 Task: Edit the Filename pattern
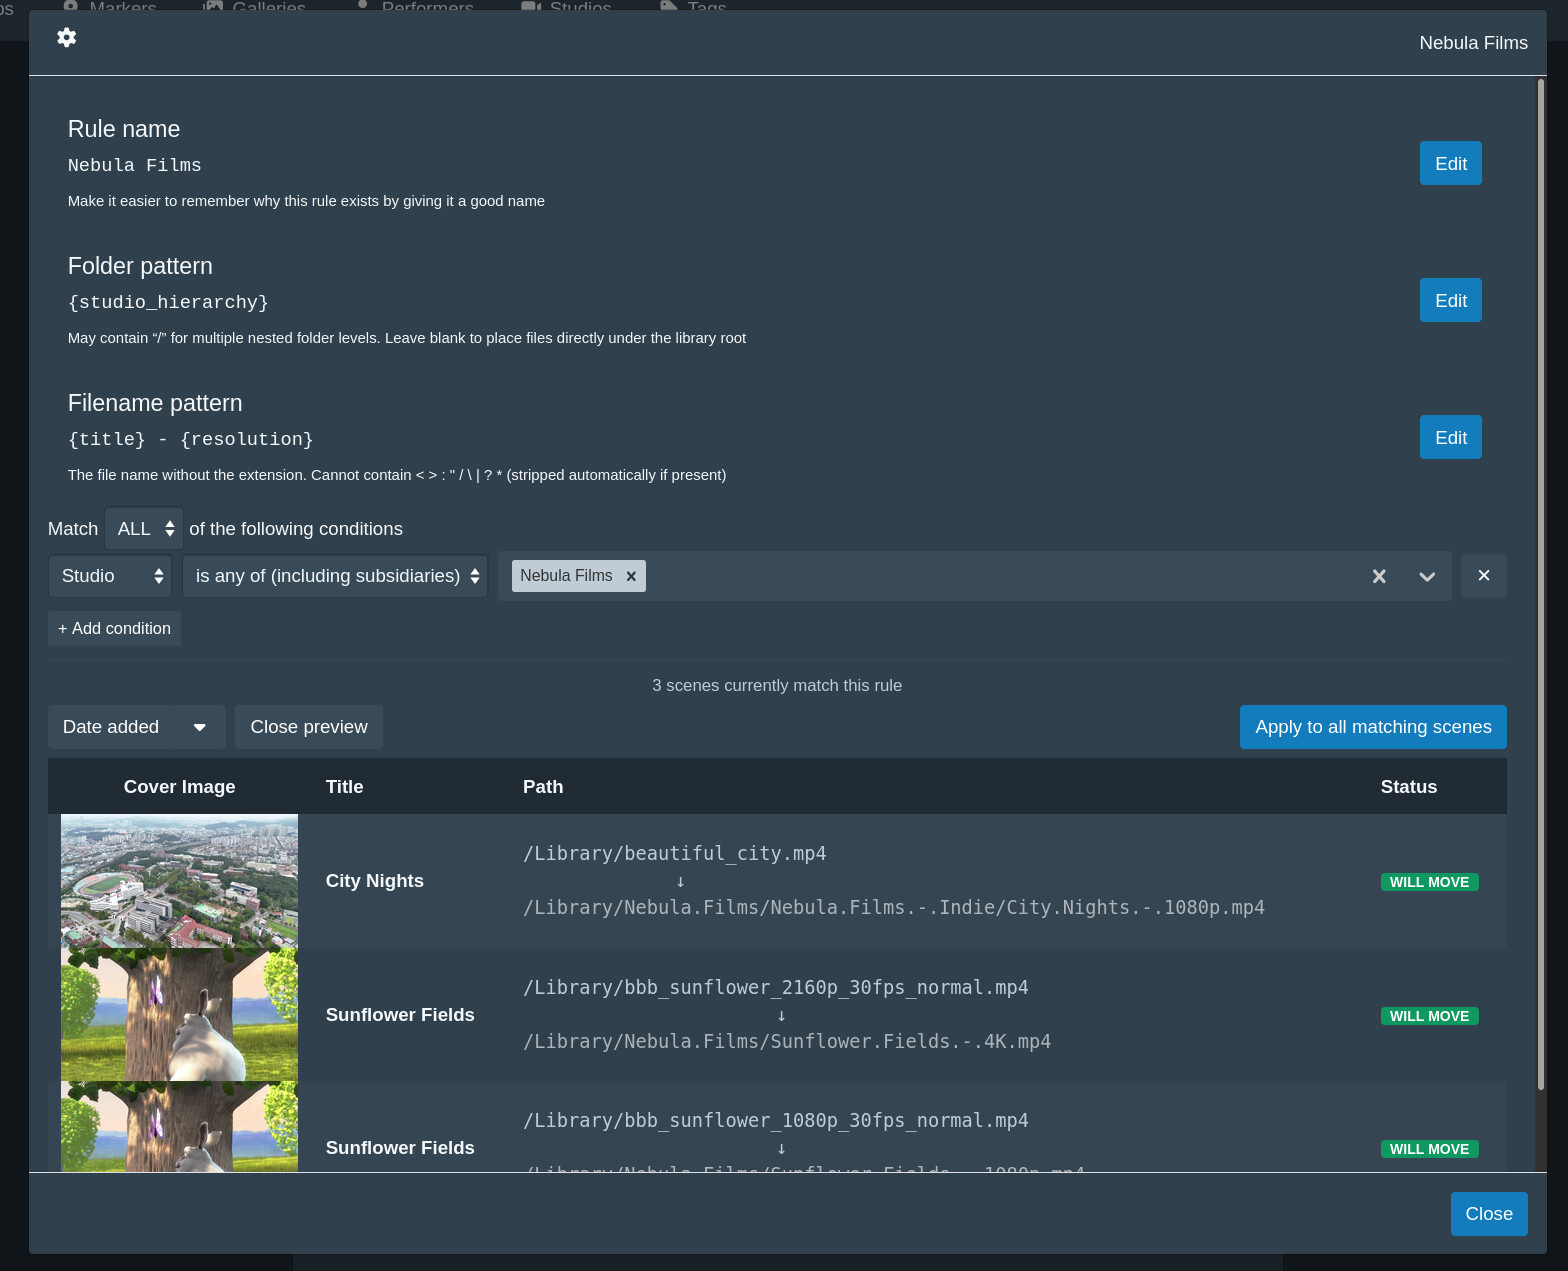coord(1451,437)
